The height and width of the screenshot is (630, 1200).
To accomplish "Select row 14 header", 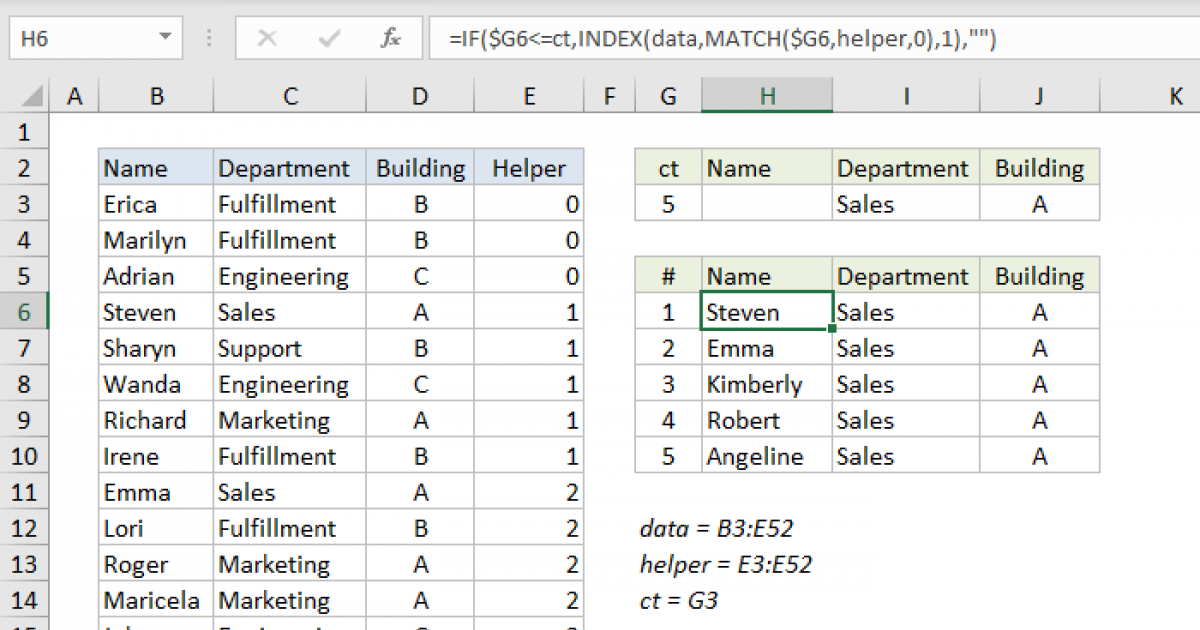I will 25,600.
